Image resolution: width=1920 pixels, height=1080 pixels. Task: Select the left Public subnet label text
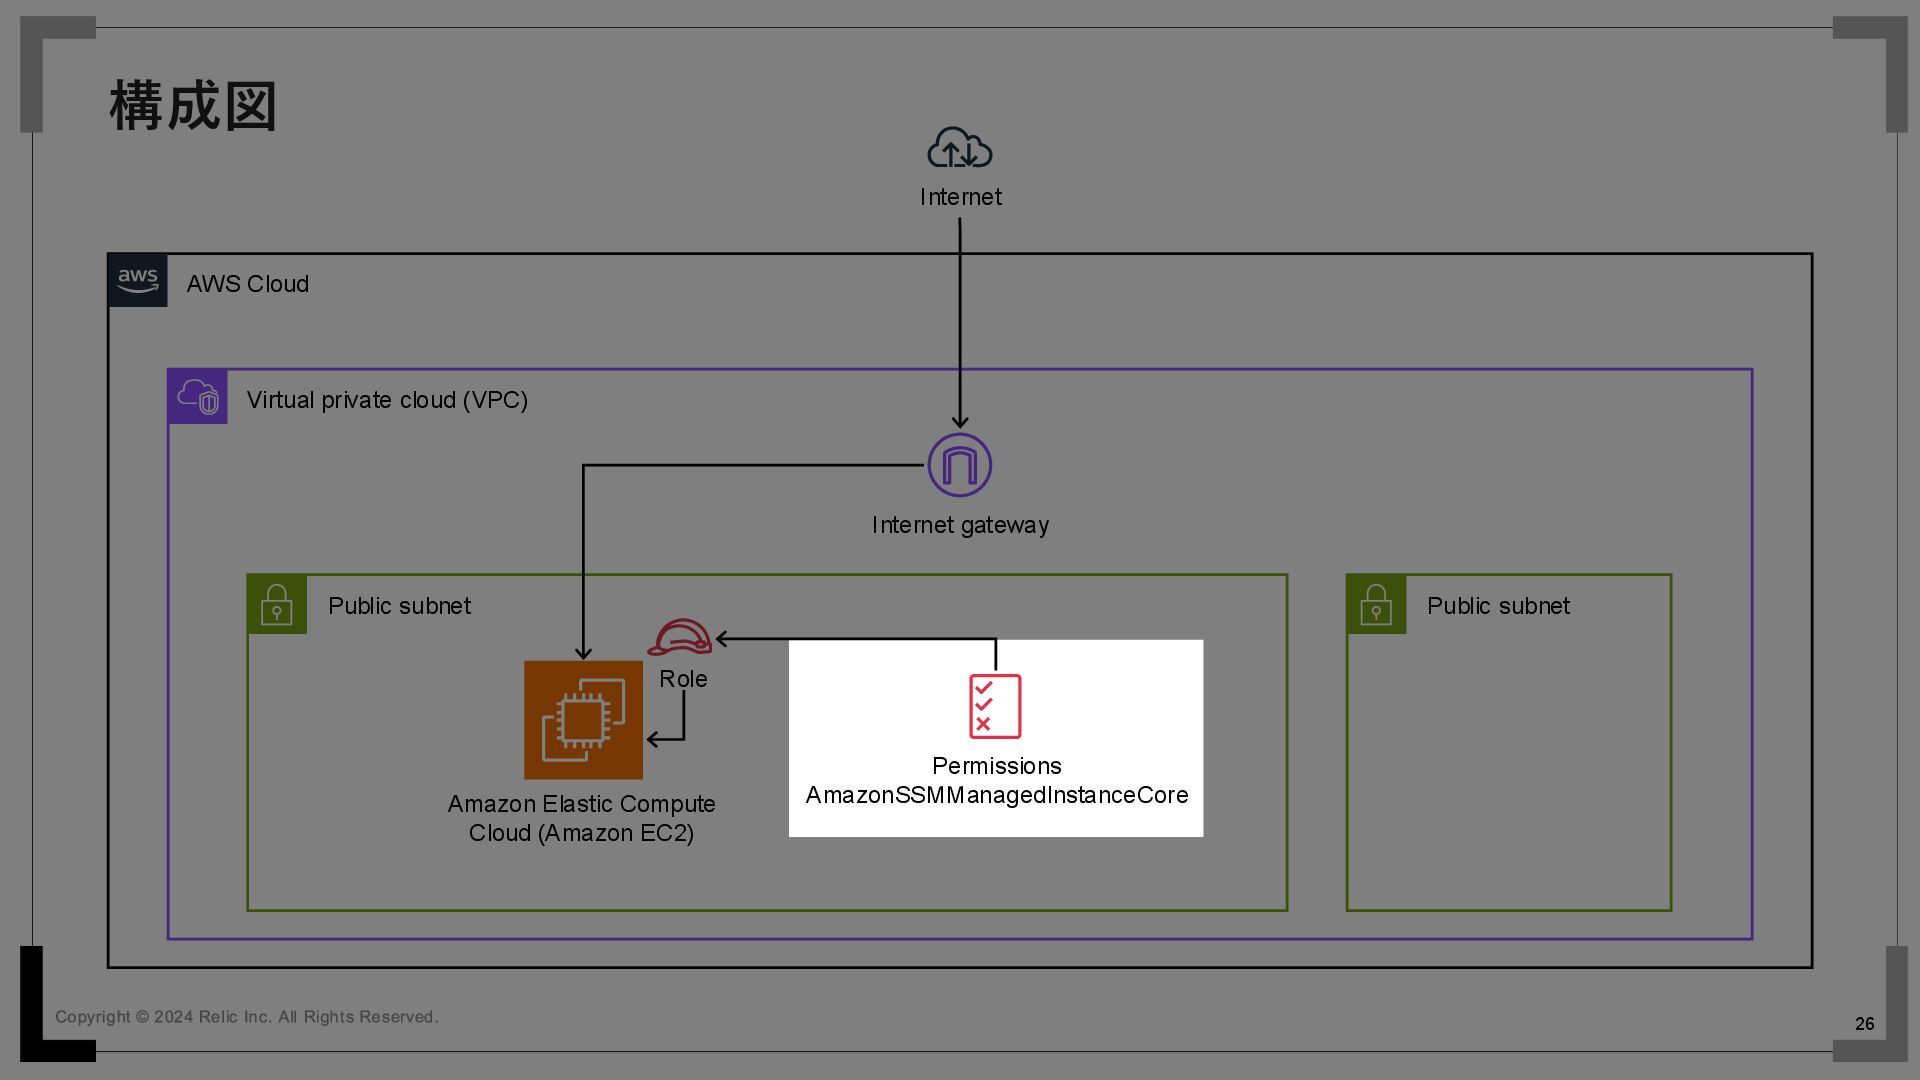point(399,606)
